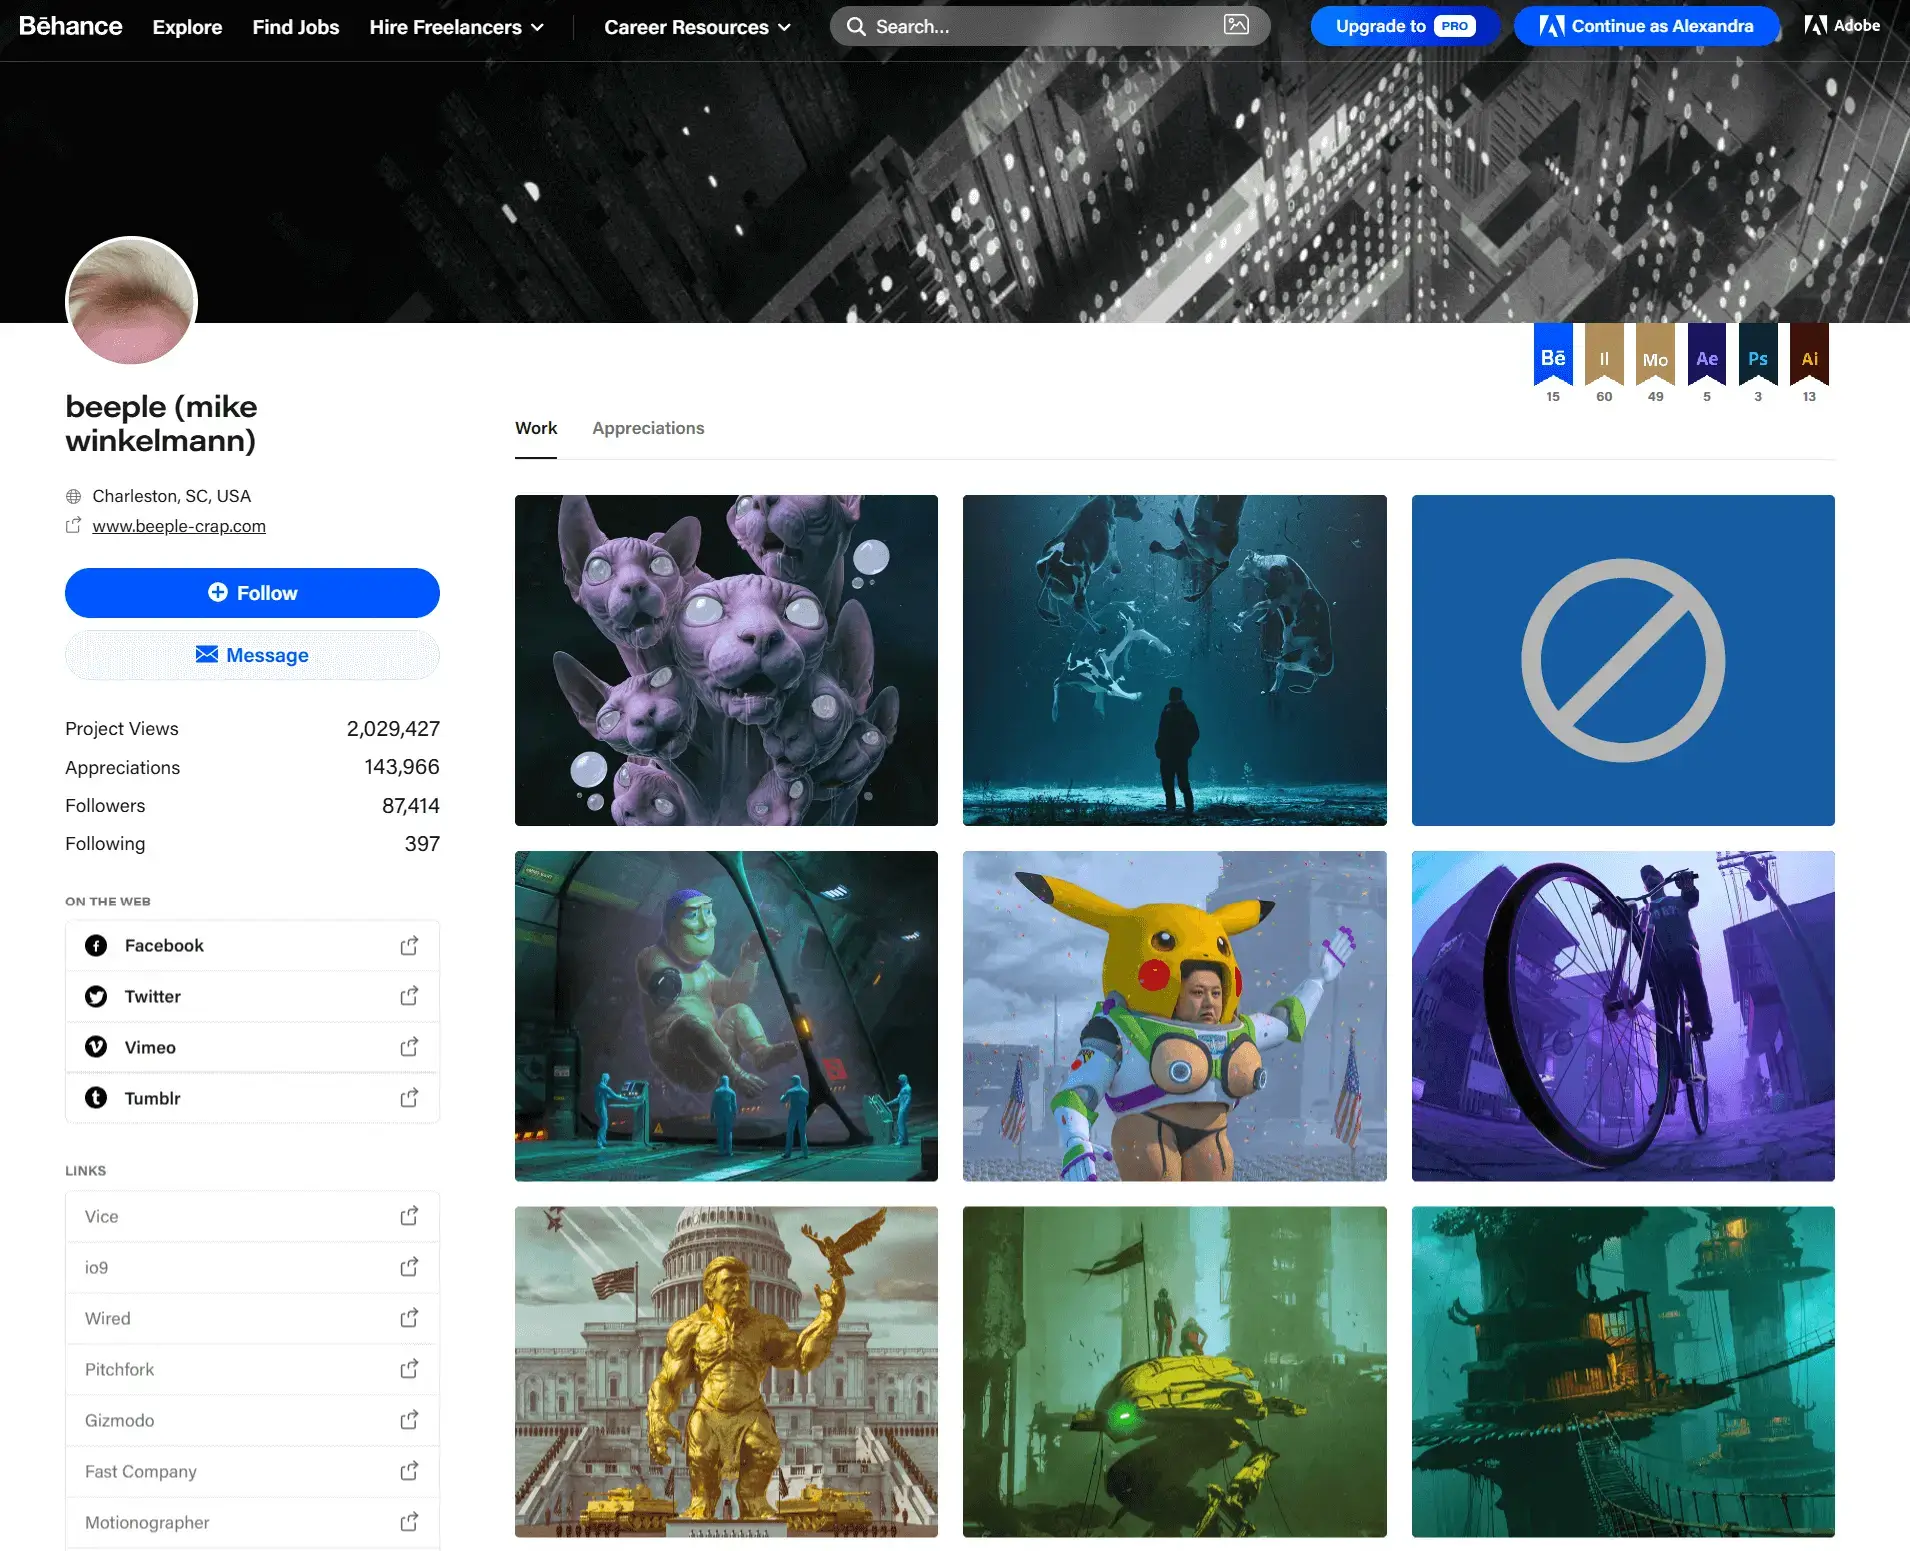
Task: Click the profile avatar picture
Action: [x=131, y=302]
